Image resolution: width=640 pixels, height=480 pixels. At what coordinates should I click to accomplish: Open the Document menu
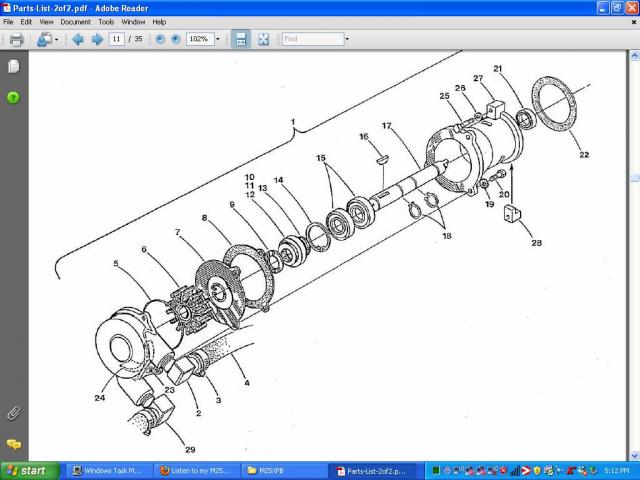click(76, 22)
